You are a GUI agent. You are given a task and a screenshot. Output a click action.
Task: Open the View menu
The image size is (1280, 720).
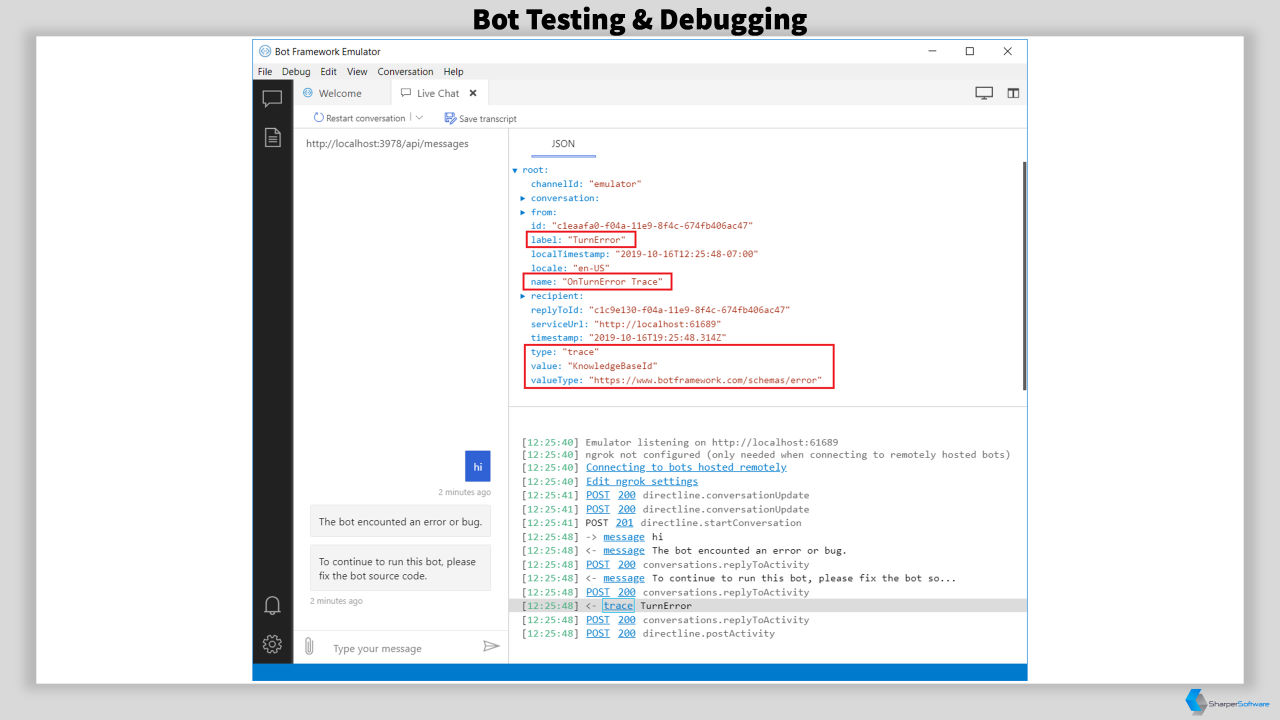[x=357, y=72]
